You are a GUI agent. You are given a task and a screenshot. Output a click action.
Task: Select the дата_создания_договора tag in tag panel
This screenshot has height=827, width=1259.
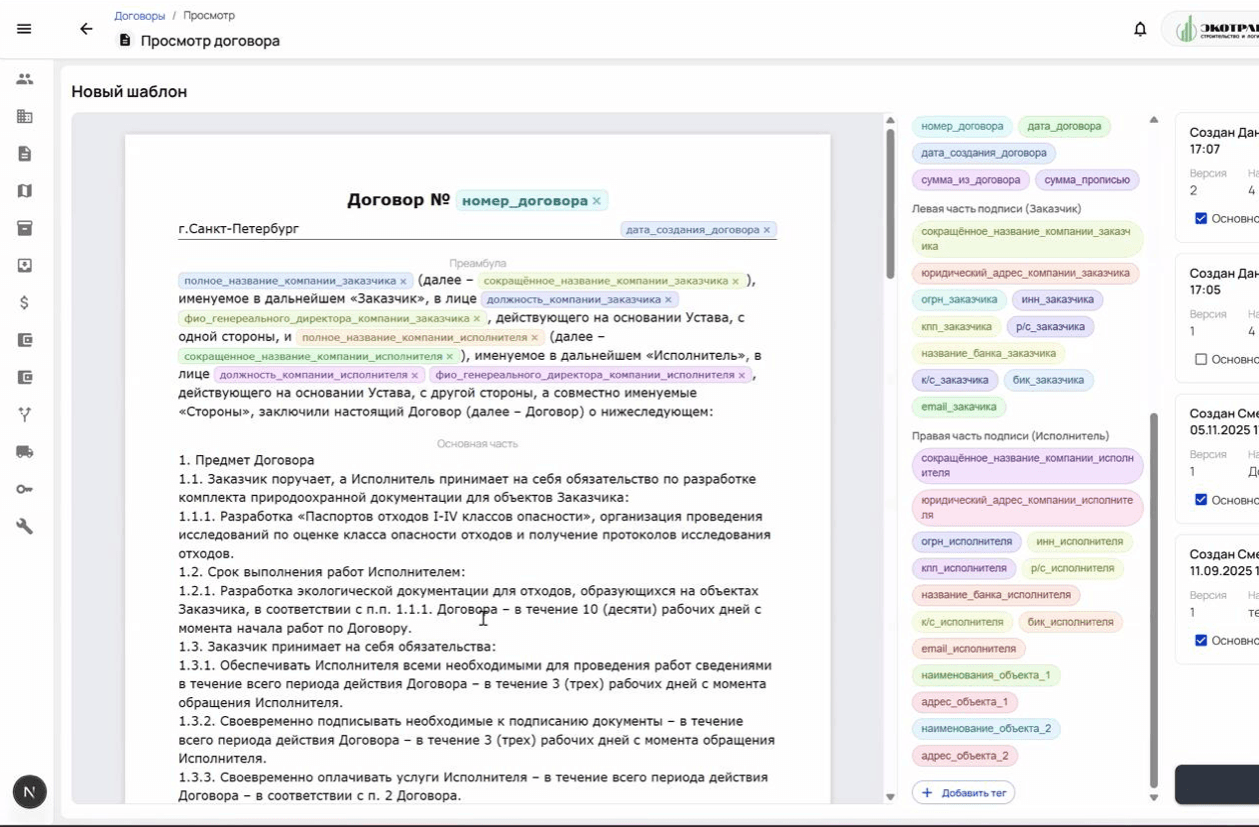984,153
